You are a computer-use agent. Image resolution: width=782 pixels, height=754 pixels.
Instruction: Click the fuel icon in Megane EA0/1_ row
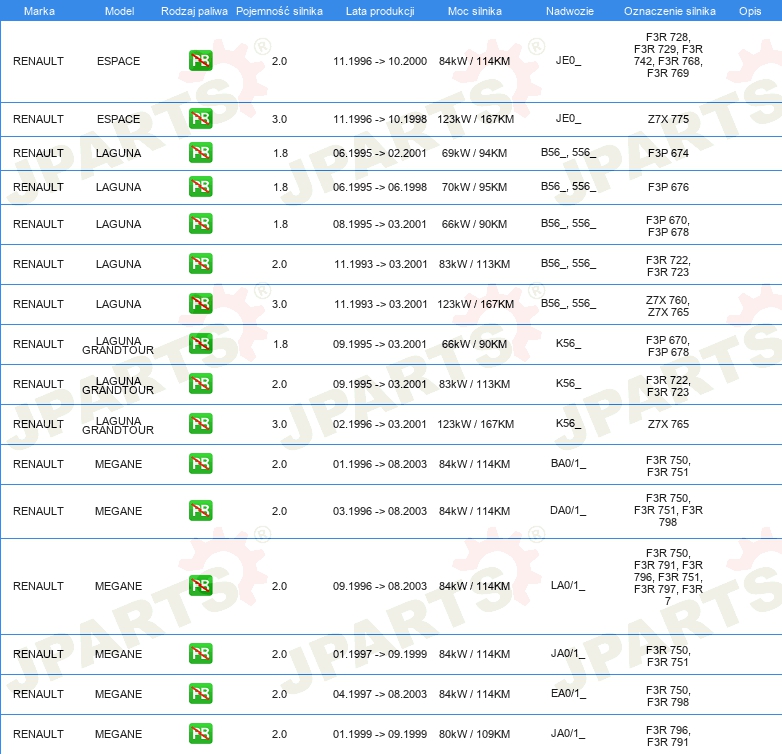(x=200, y=694)
